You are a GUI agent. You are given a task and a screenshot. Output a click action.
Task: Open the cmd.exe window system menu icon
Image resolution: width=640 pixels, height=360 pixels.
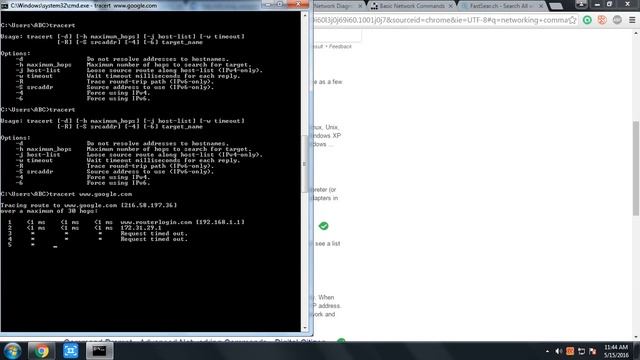click(x=4, y=6)
